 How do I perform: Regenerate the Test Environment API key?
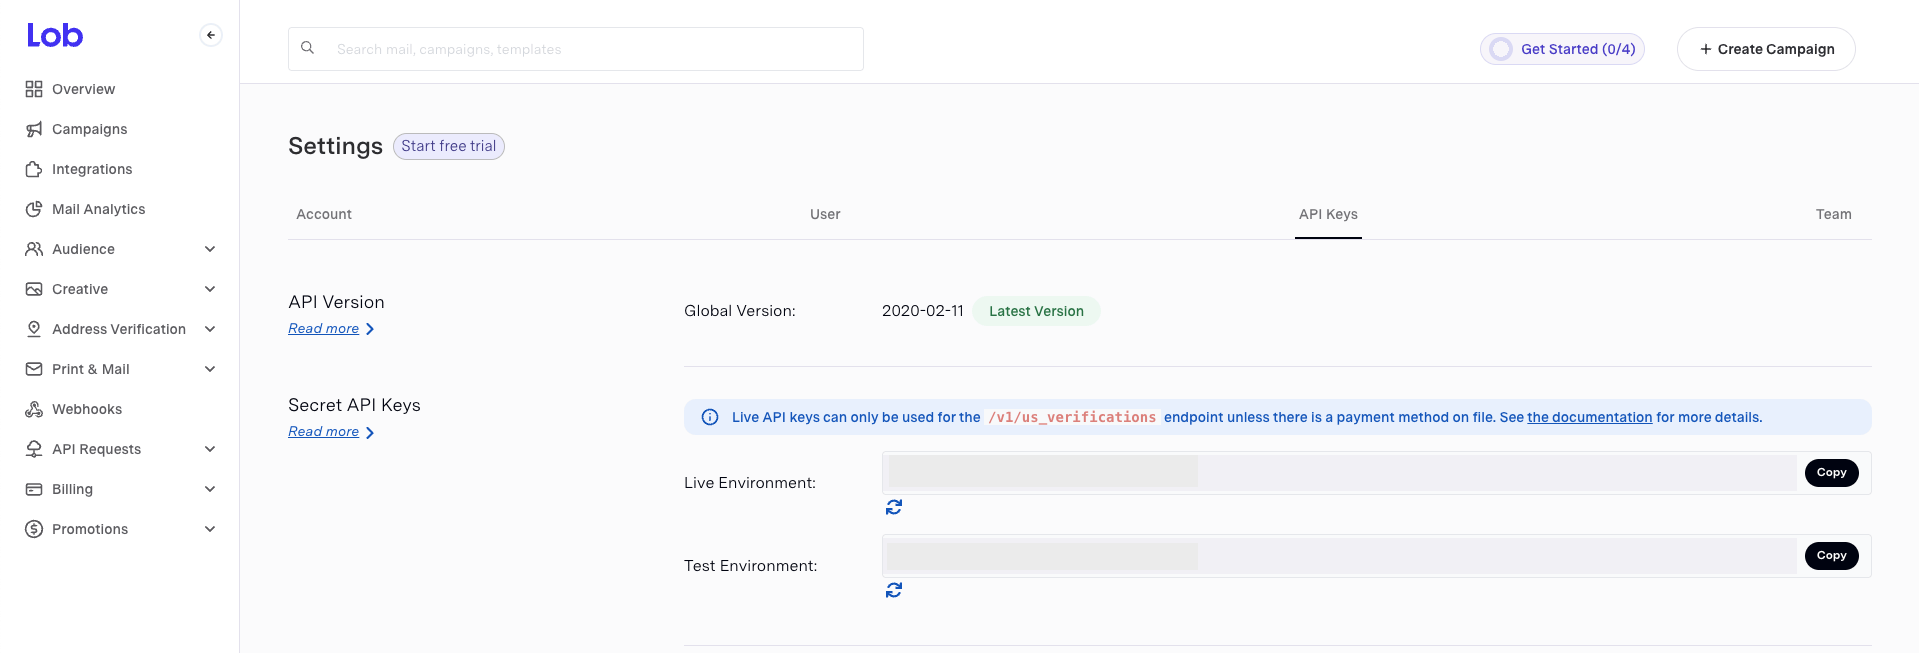[894, 590]
